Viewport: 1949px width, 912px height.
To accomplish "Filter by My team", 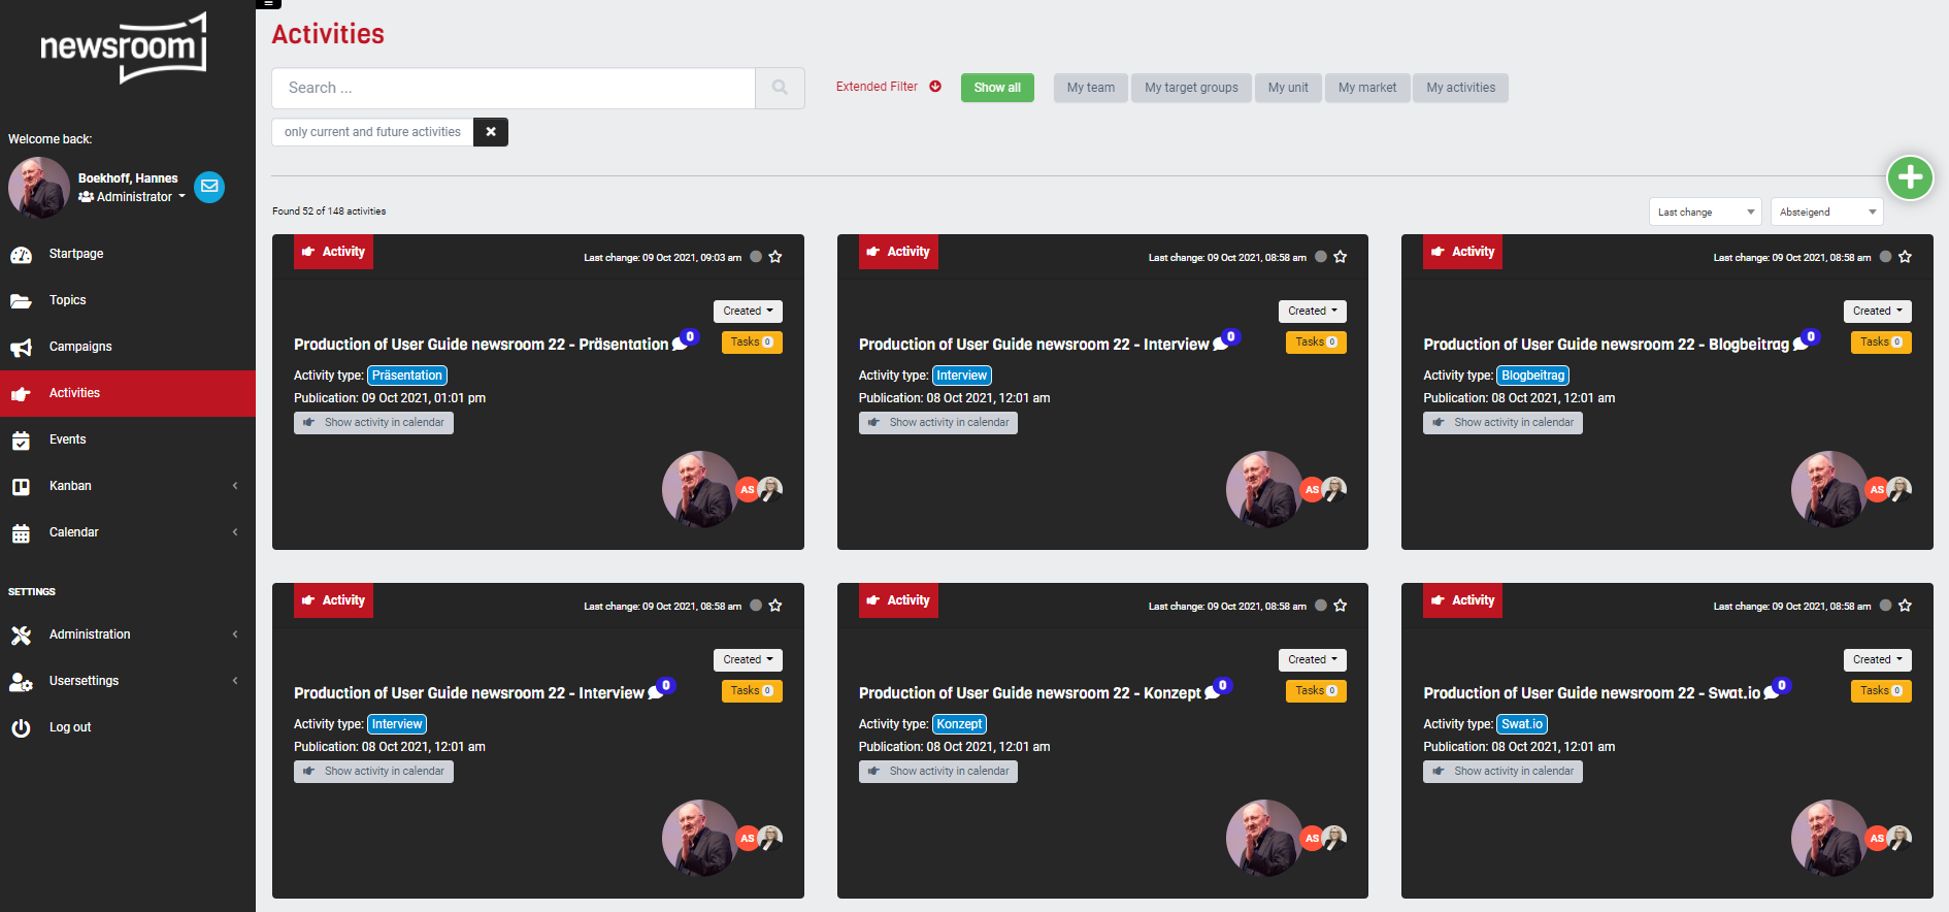I will click(x=1090, y=88).
